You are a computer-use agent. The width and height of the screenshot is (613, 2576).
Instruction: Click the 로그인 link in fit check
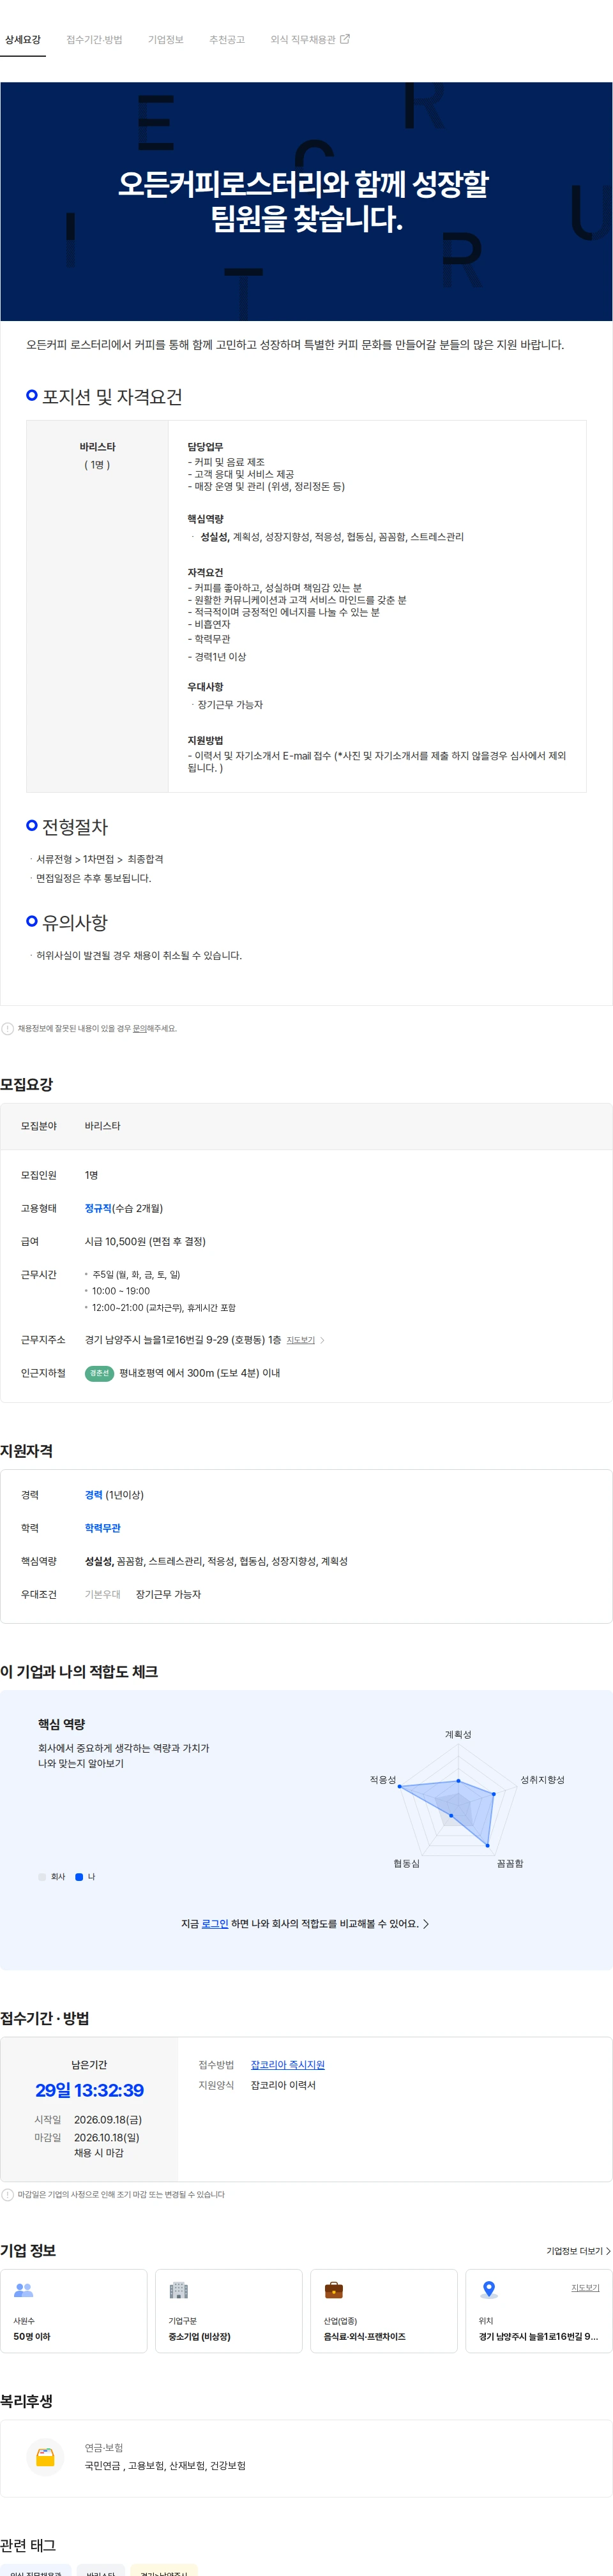tap(215, 1923)
